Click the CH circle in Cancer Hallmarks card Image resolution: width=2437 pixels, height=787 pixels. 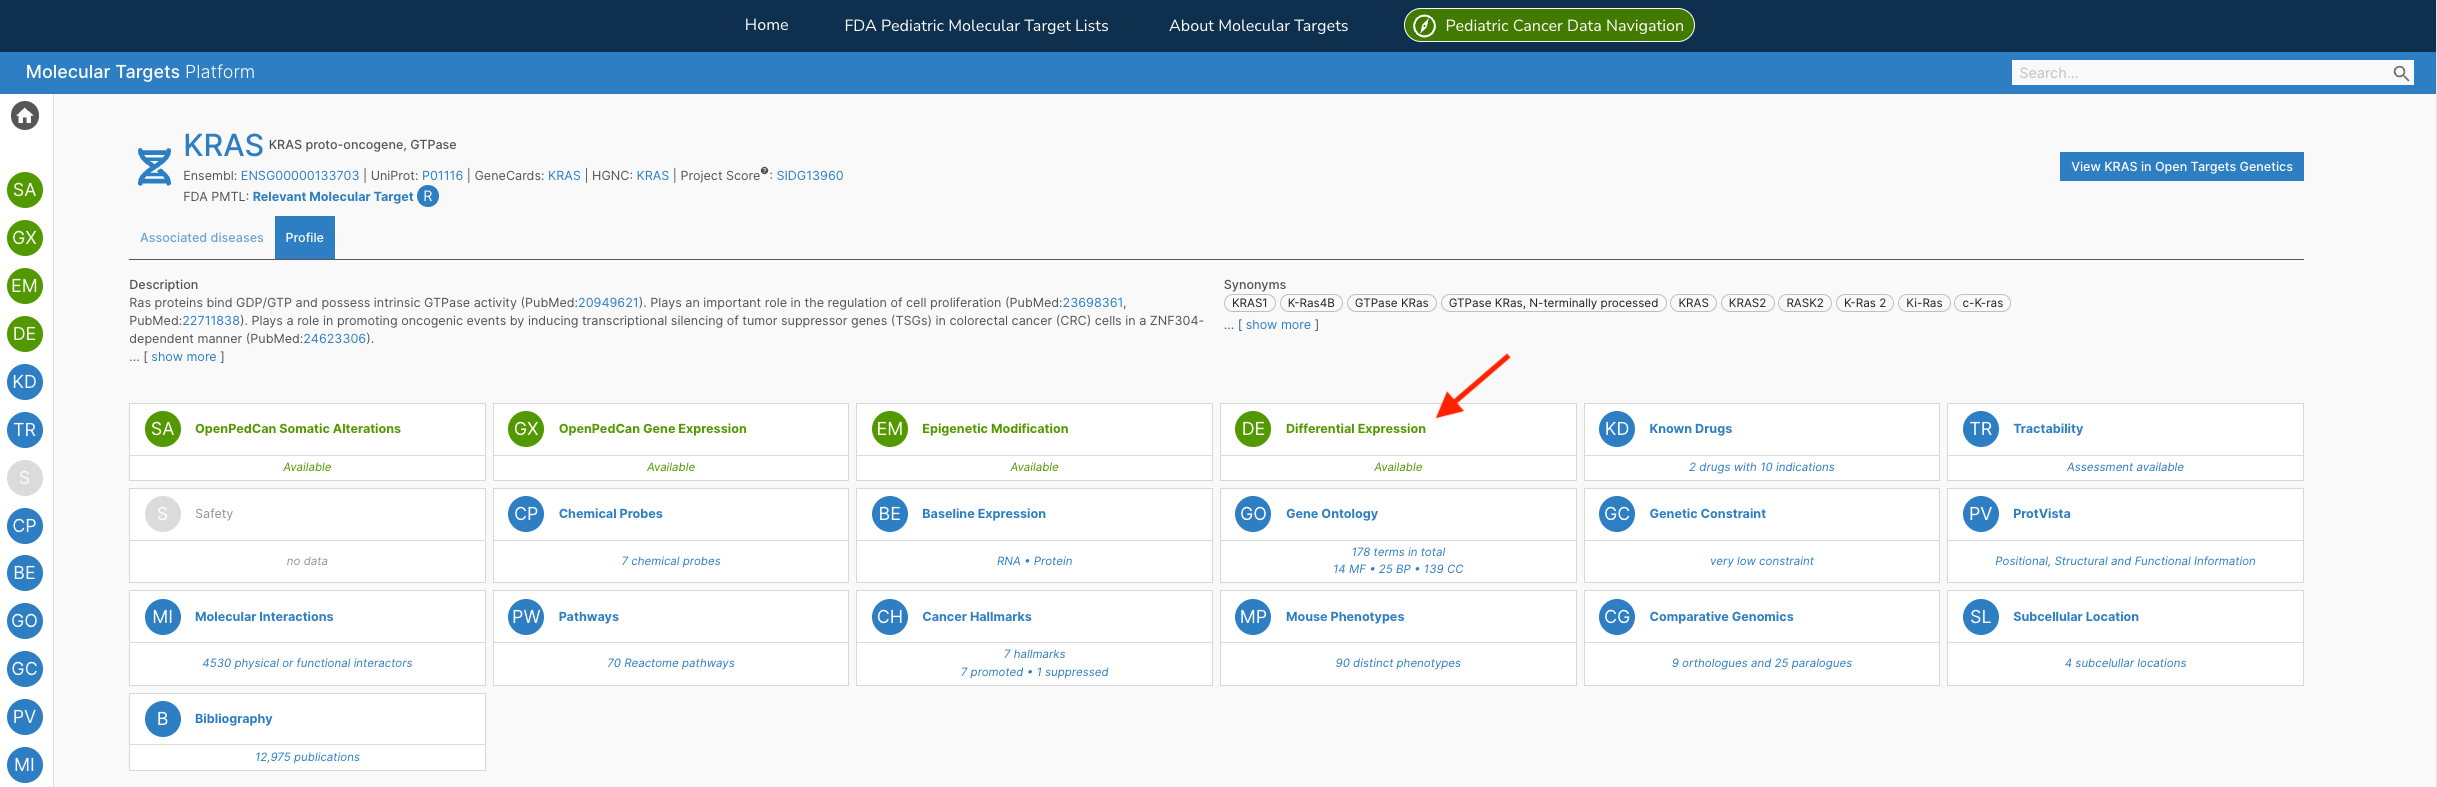[889, 617]
